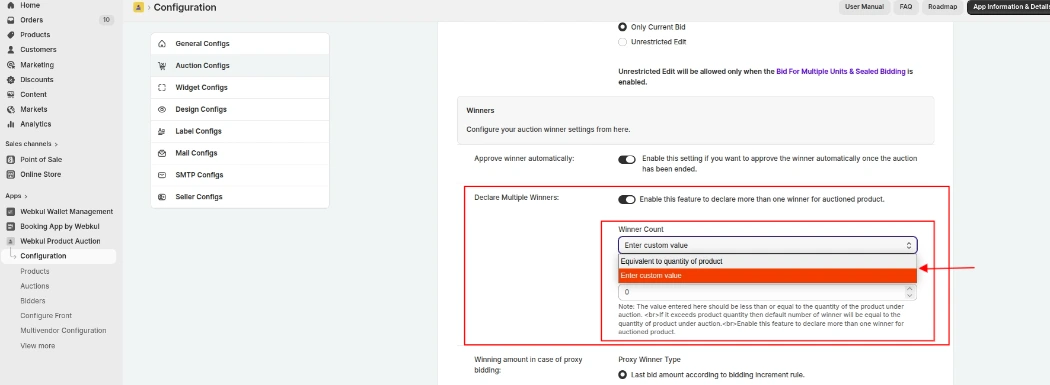Expand the Sales channels section
1050x385 pixels.
point(31,144)
